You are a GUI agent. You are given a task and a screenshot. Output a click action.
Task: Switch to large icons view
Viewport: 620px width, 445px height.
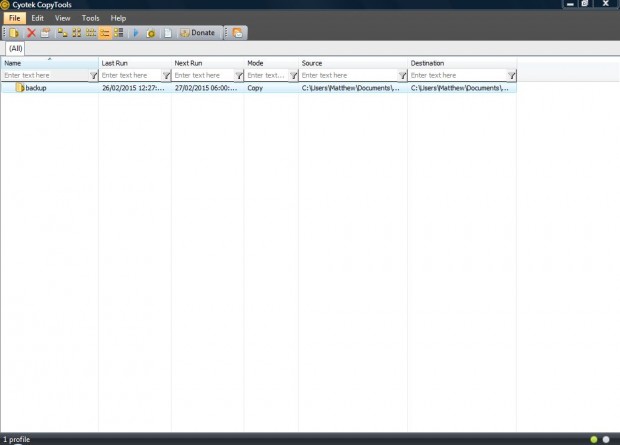tap(77, 33)
